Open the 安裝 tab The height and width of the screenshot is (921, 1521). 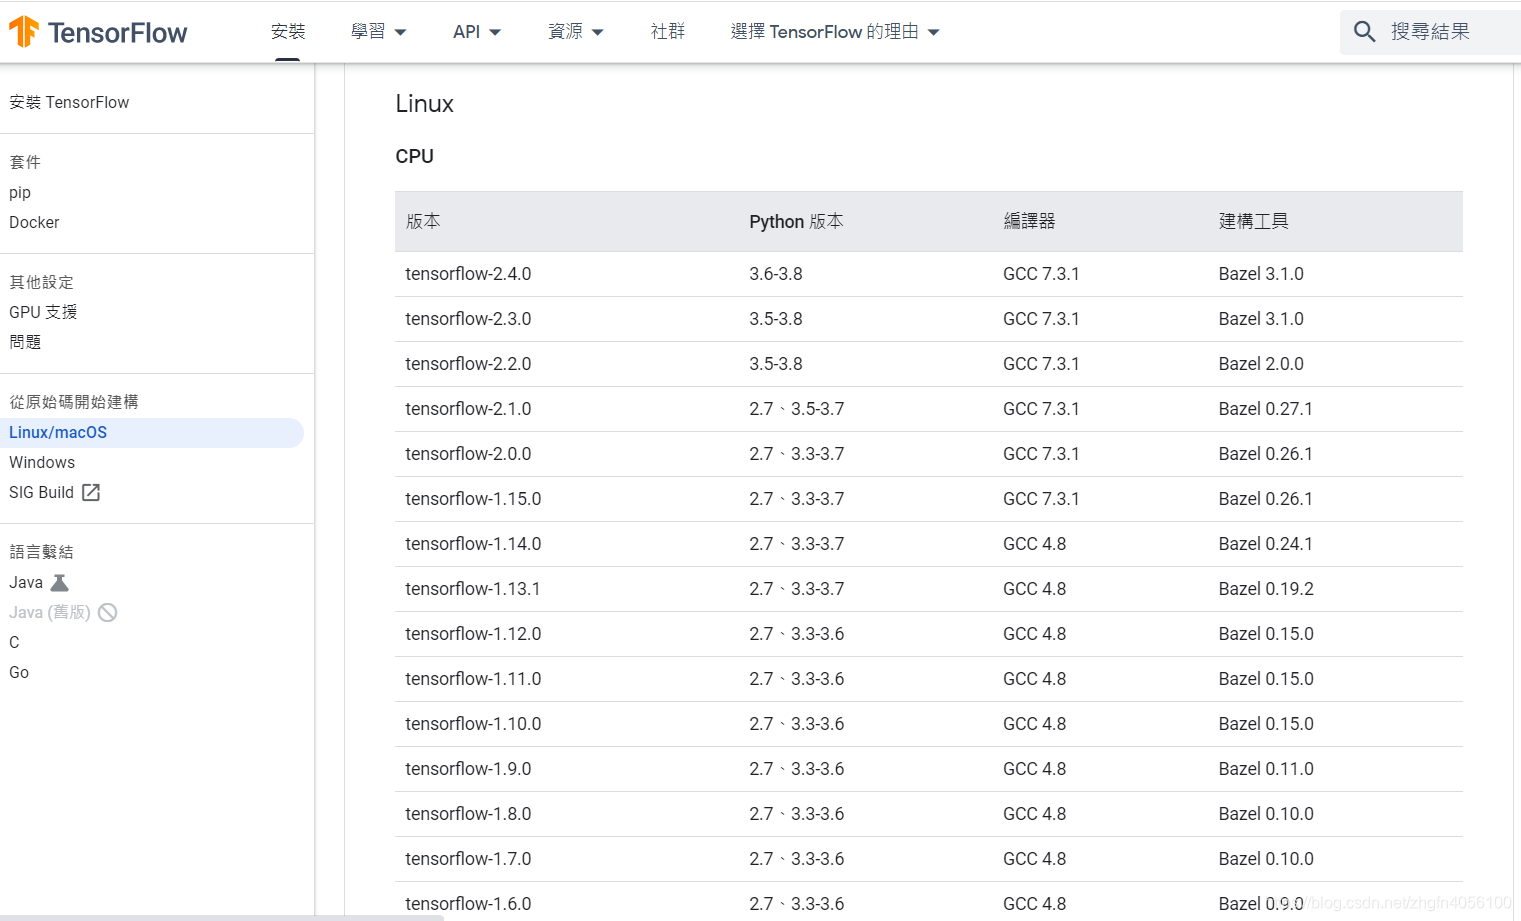point(288,32)
